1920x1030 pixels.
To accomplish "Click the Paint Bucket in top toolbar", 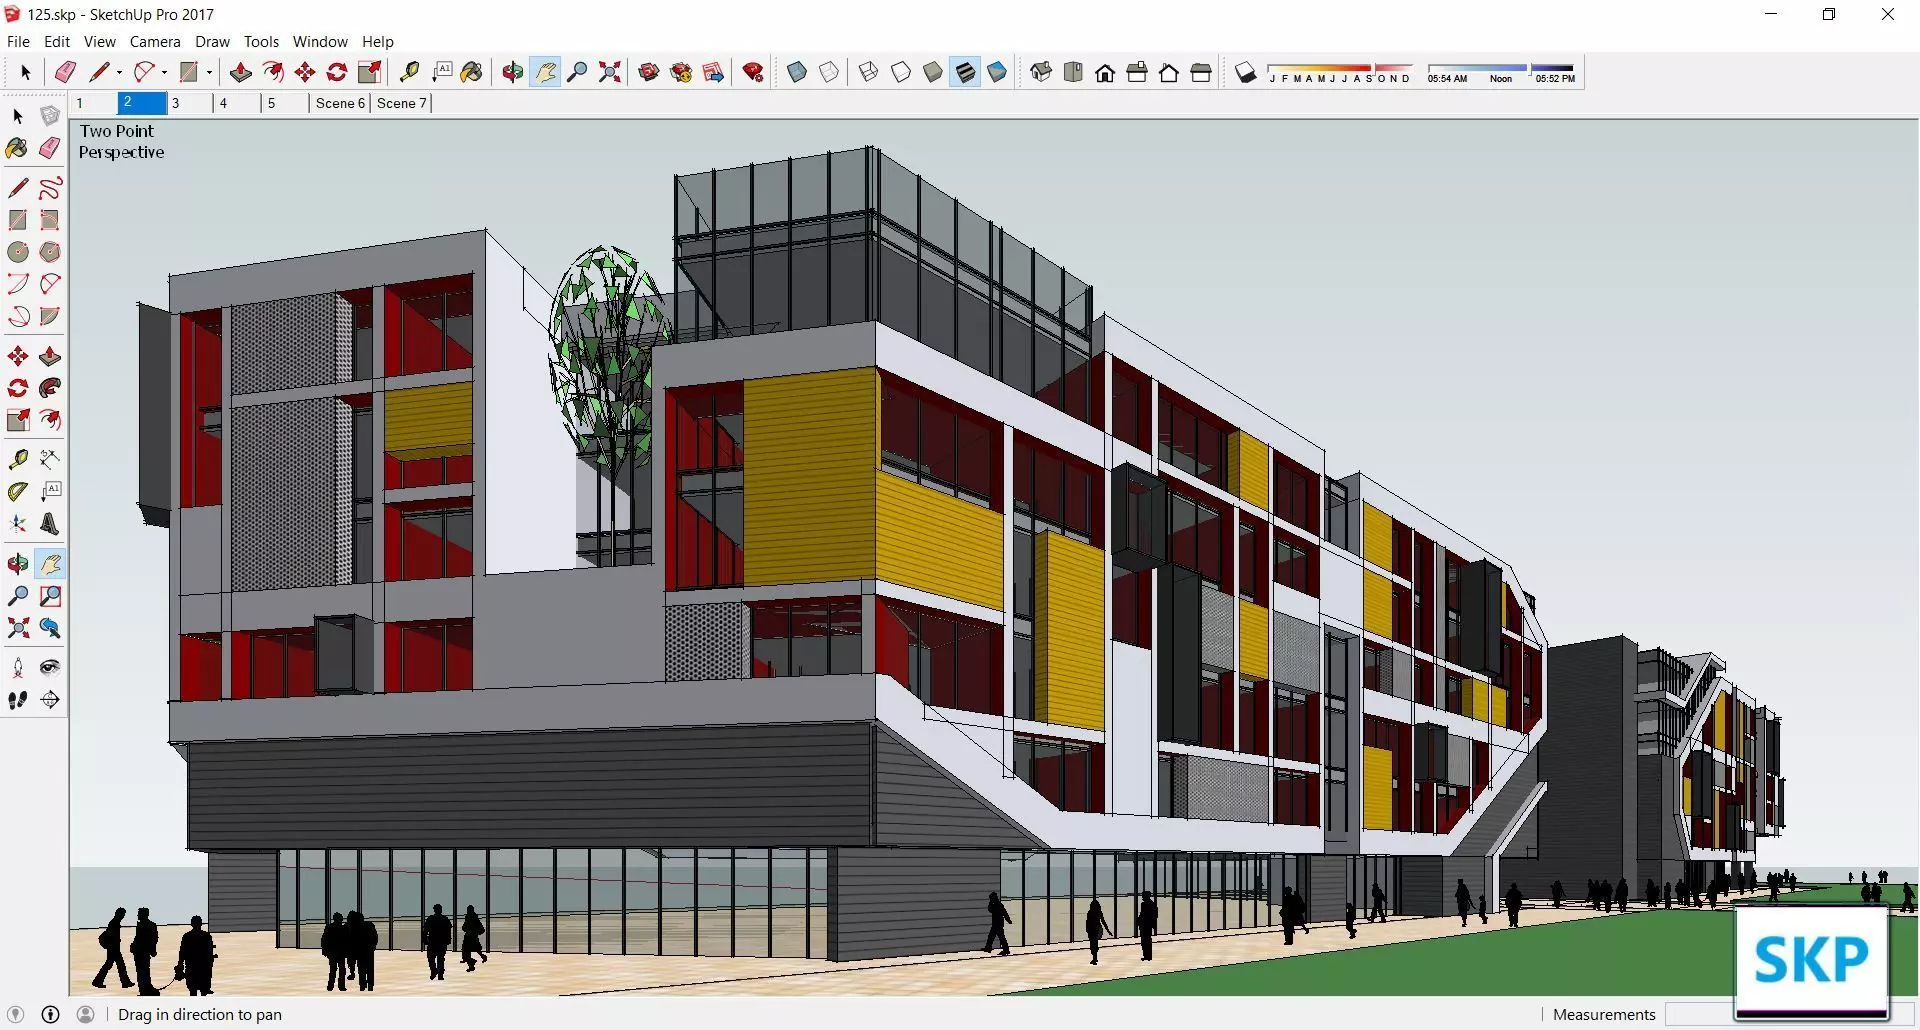I will 472,72.
